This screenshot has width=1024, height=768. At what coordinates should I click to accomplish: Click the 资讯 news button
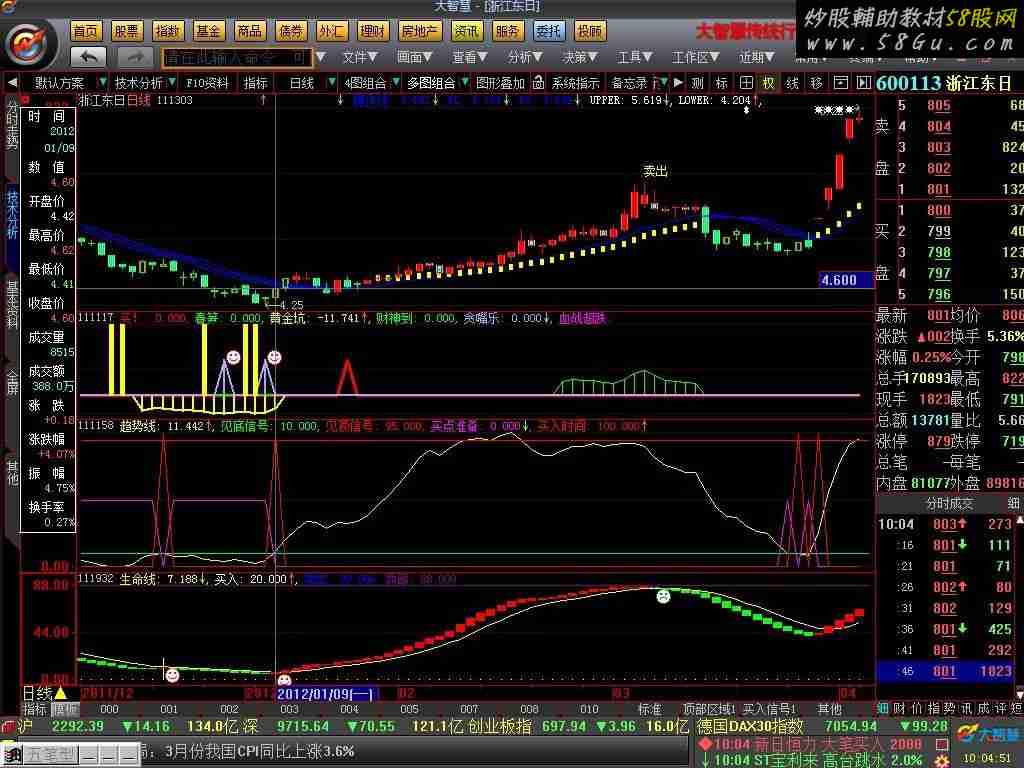click(x=468, y=31)
